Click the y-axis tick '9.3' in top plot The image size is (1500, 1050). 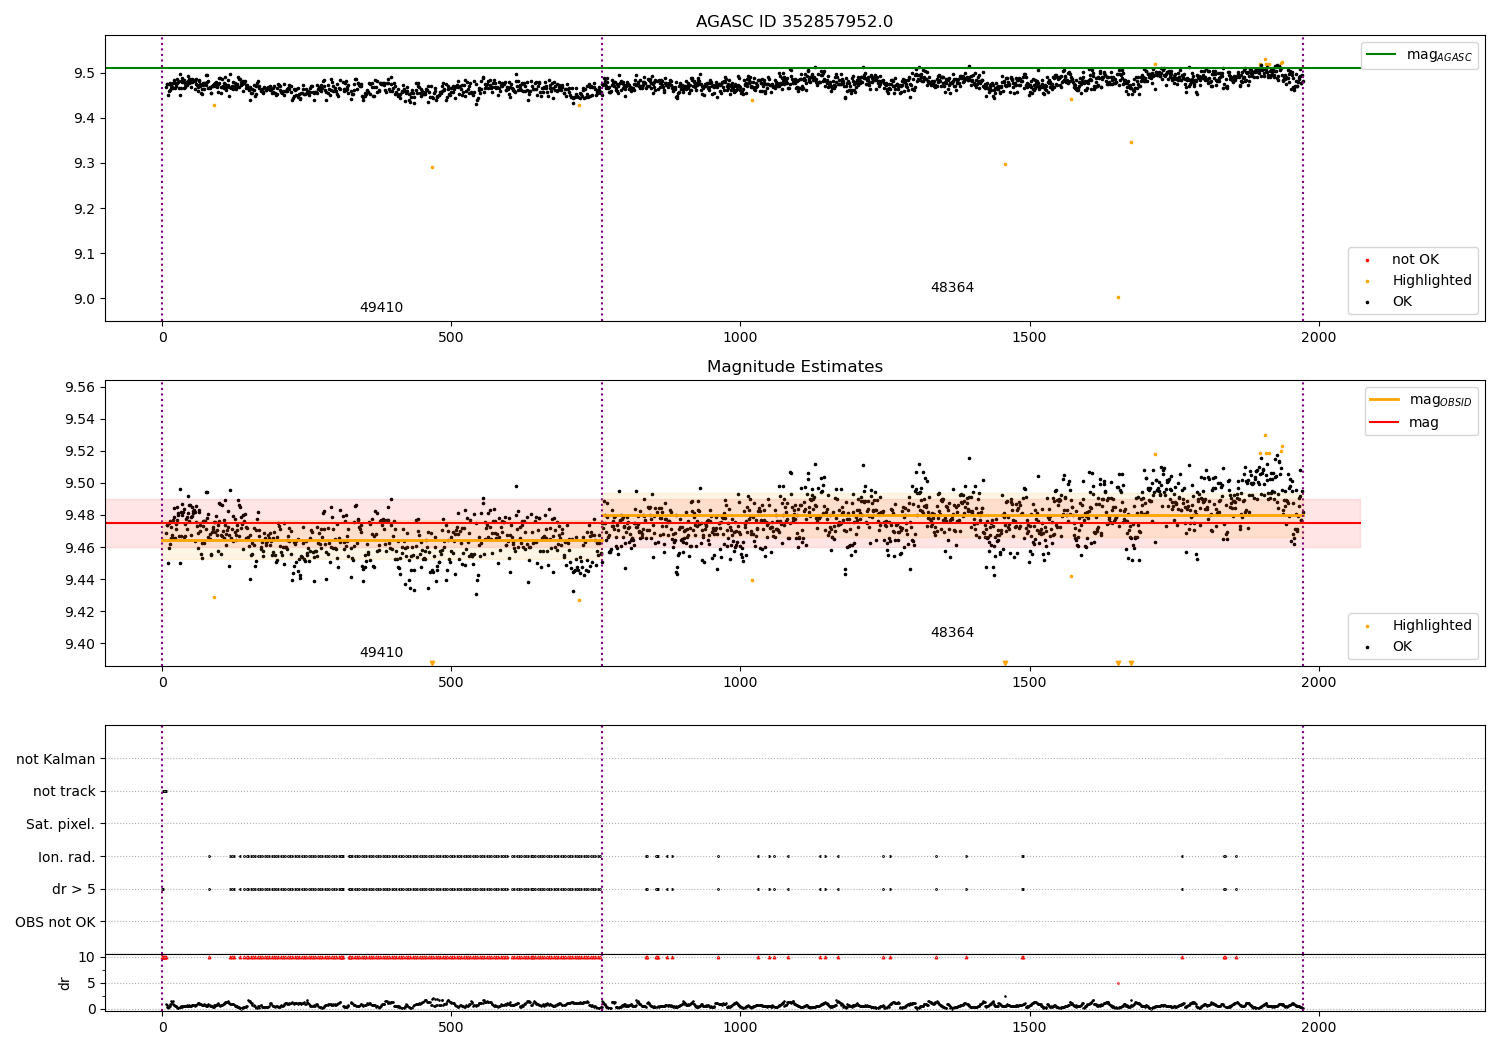point(84,164)
